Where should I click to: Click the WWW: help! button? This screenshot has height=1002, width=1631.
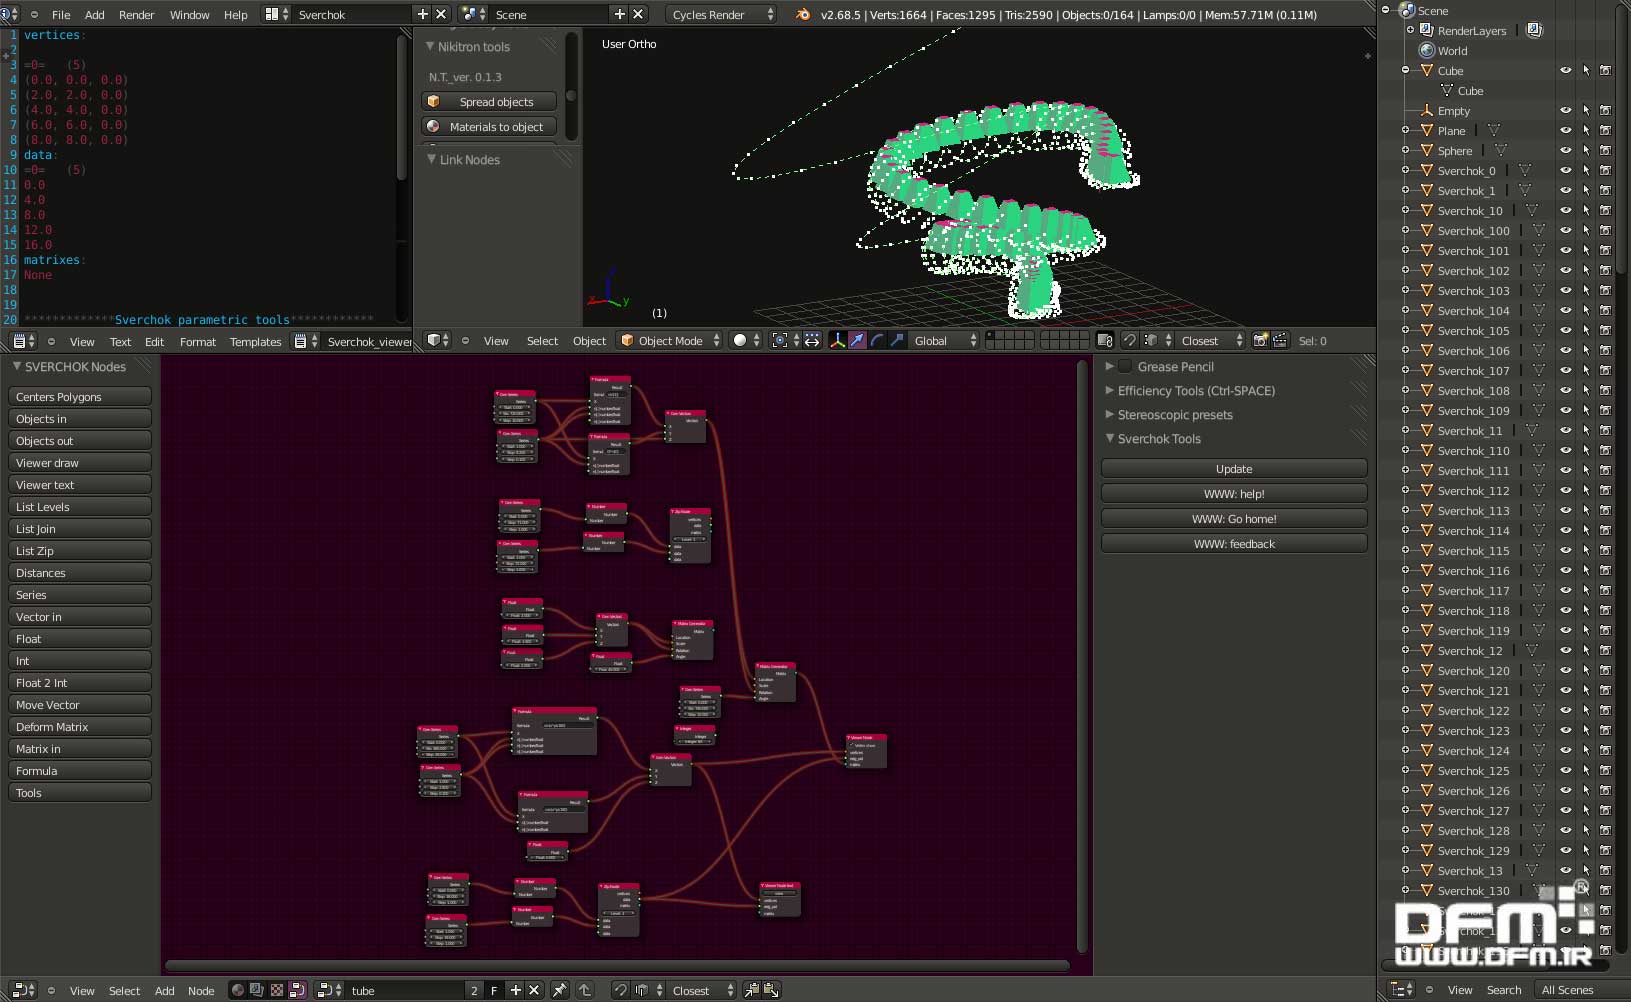(x=1234, y=493)
